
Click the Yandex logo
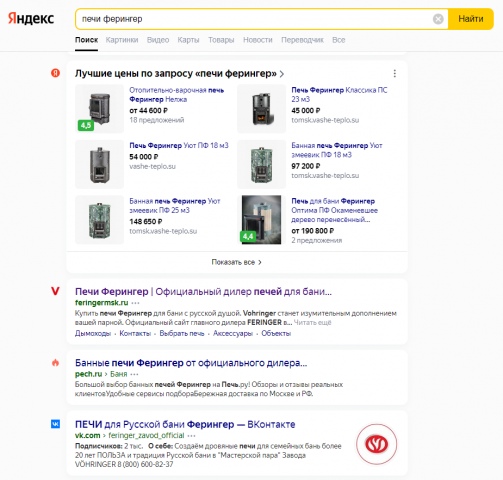tap(31, 18)
